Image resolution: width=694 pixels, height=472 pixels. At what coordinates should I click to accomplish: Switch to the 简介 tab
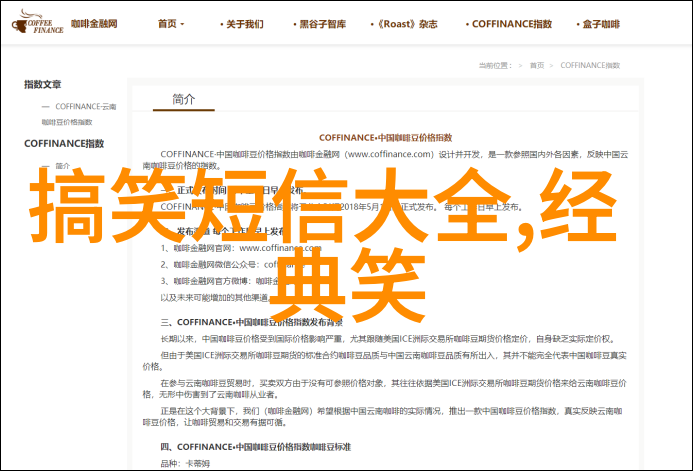[184, 99]
